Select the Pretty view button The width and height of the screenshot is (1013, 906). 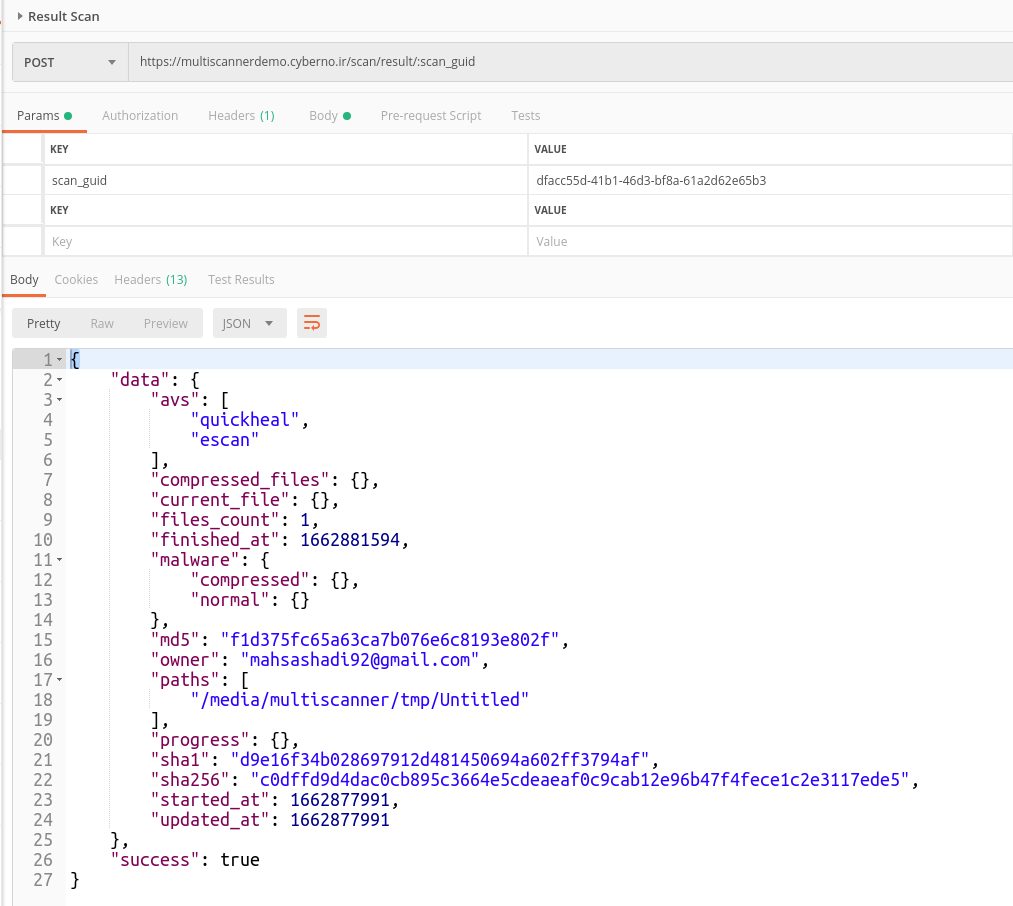[44, 323]
